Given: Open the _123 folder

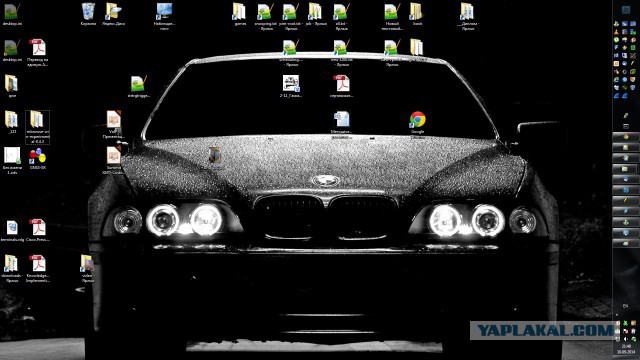Looking at the screenshot, I should pos(11,120).
